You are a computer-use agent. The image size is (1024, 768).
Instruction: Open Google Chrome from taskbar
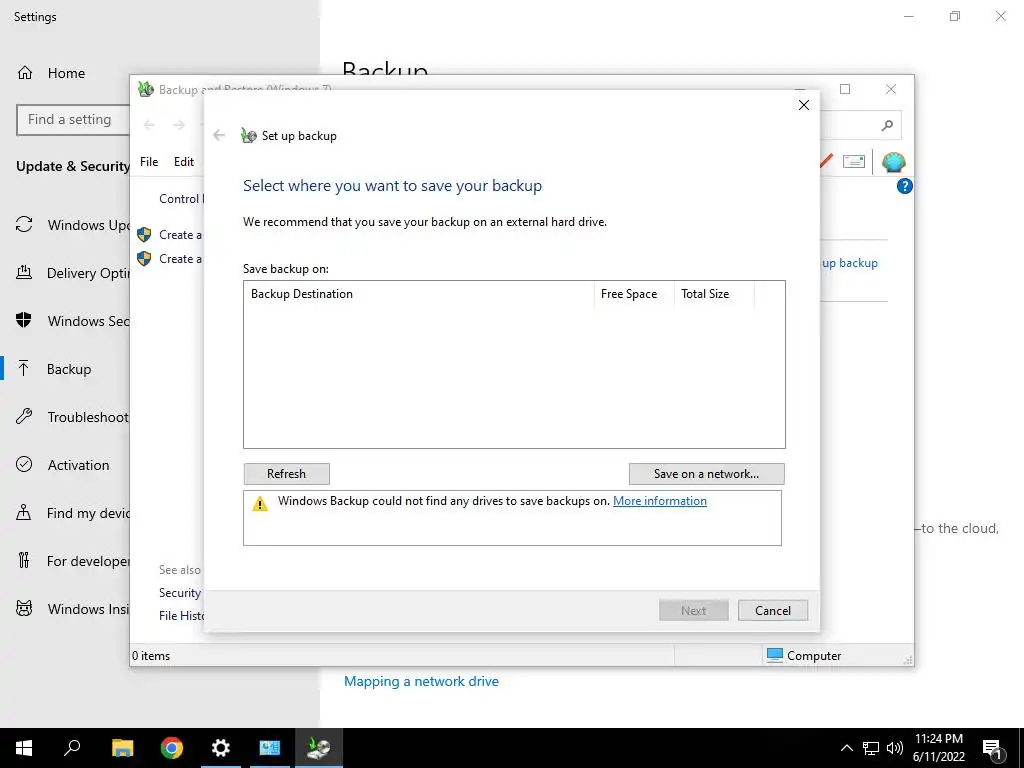(172, 748)
